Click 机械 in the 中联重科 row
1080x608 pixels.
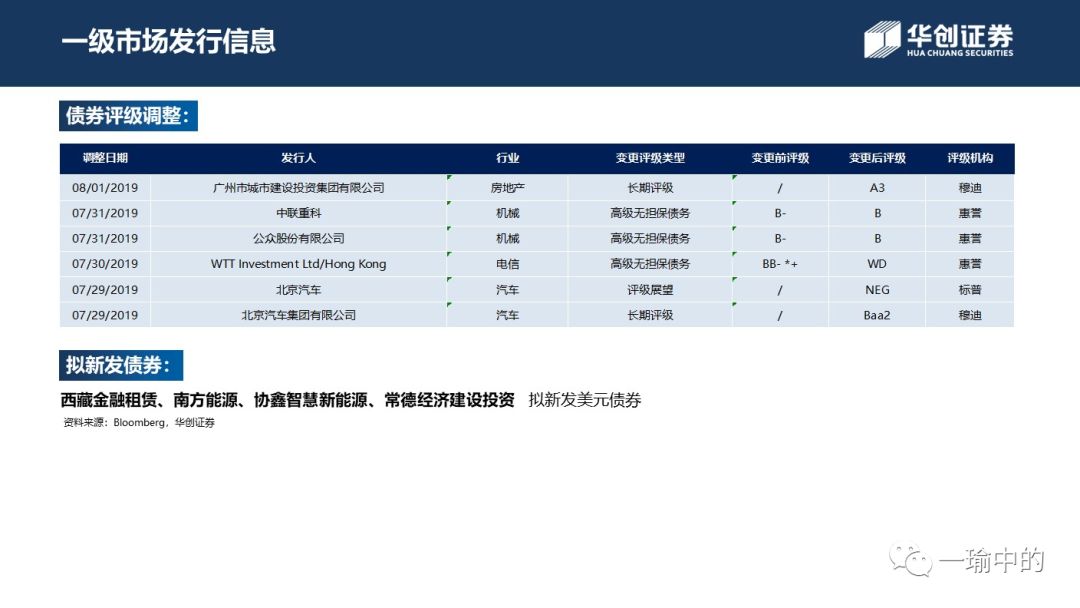(x=508, y=213)
